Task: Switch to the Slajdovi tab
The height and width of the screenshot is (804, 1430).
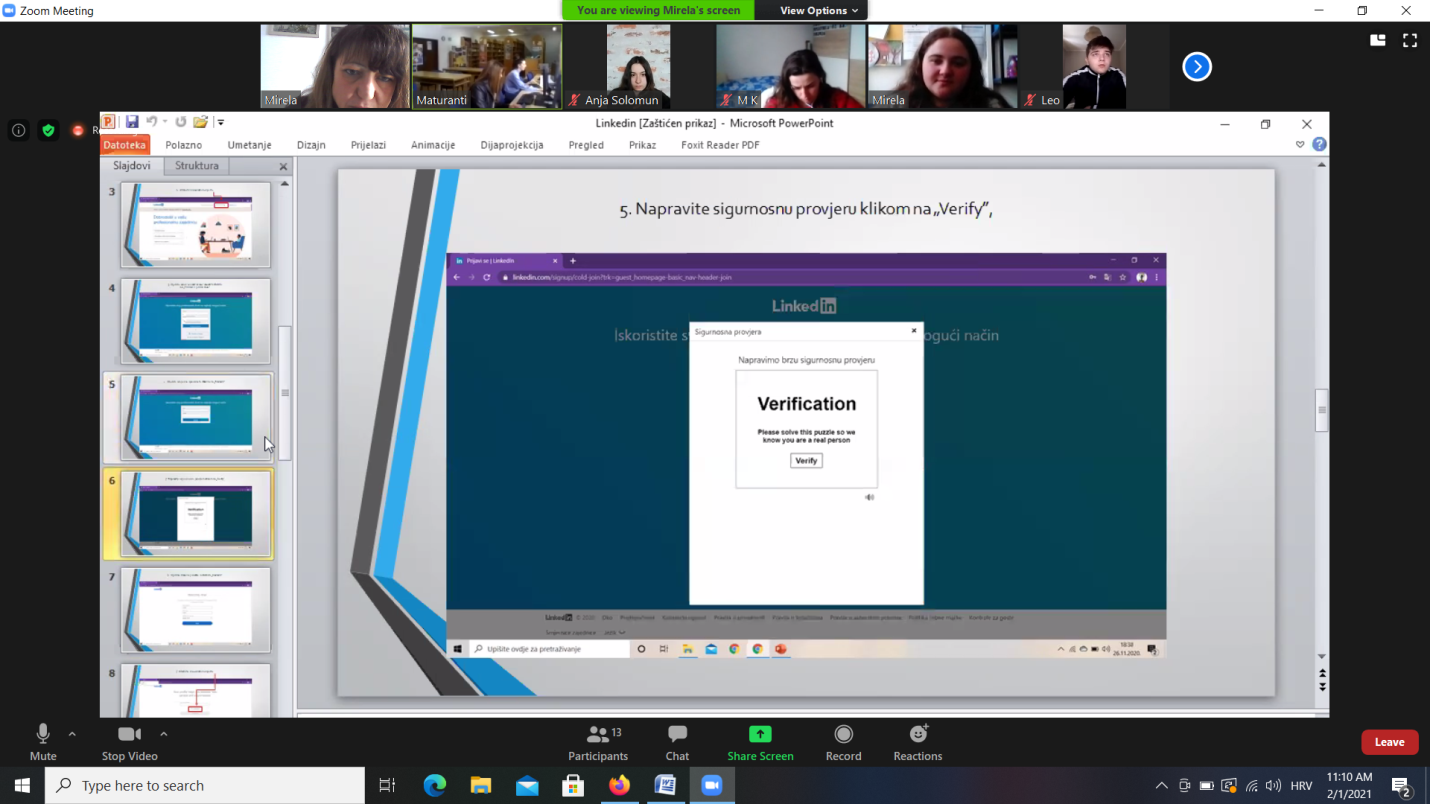Action: 132,166
